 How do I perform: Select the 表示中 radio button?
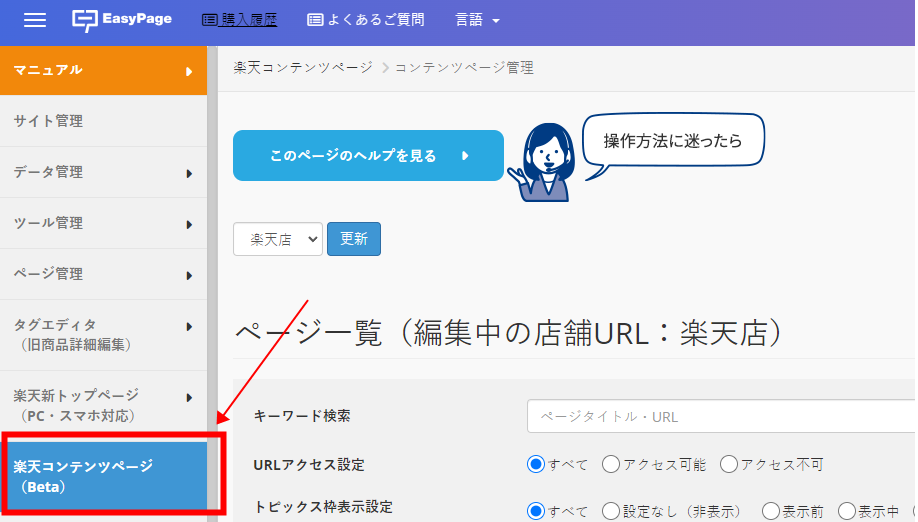click(x=847, y=511)
